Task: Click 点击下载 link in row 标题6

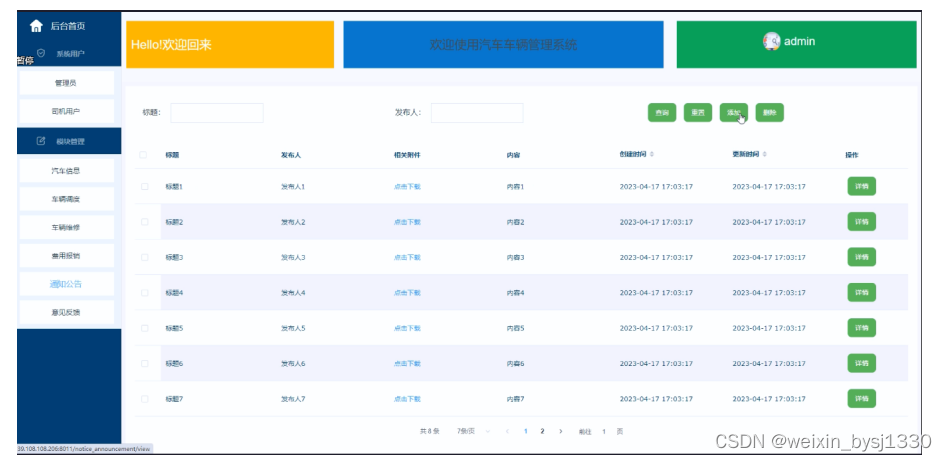Action: coord(407,363)
